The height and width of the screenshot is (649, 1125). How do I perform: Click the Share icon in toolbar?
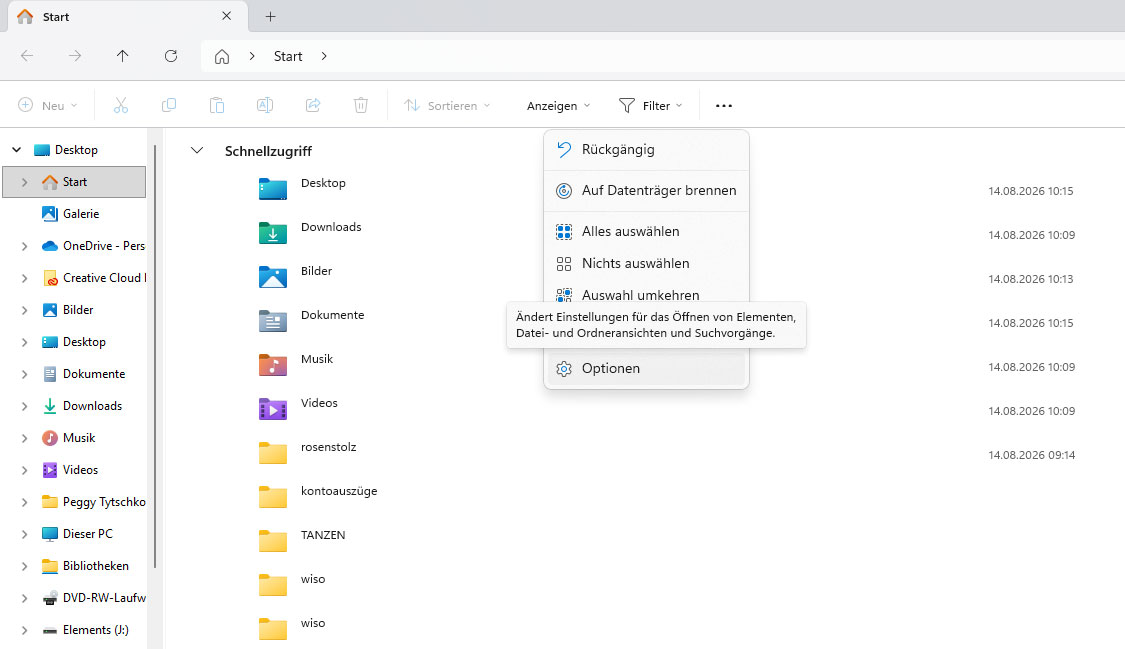(x=313, y=105)
